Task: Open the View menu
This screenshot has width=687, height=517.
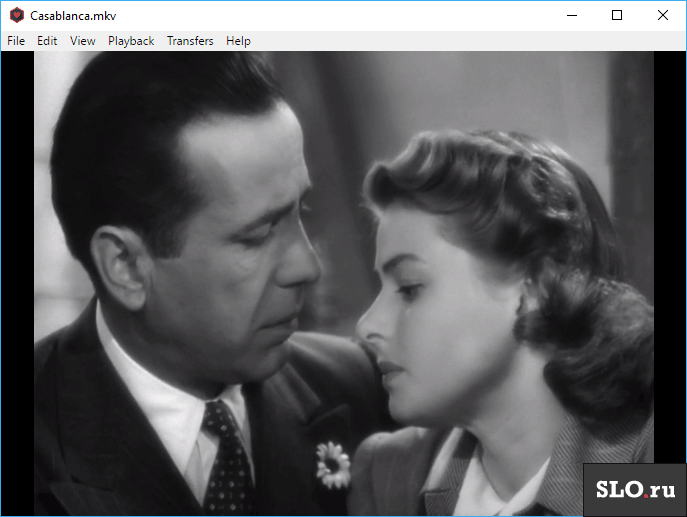Action: 82,41
